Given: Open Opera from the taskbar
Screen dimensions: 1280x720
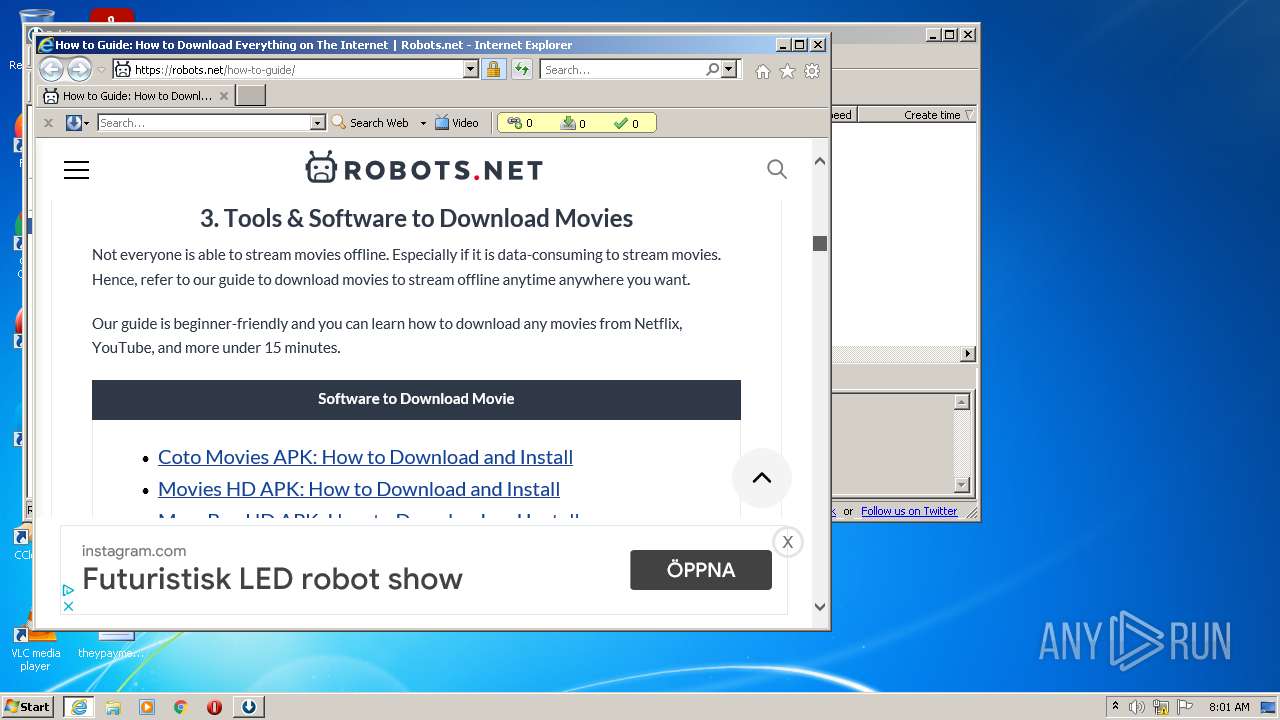Looking at the screenshot, I should pyautogui.click(x=214, y=707).
